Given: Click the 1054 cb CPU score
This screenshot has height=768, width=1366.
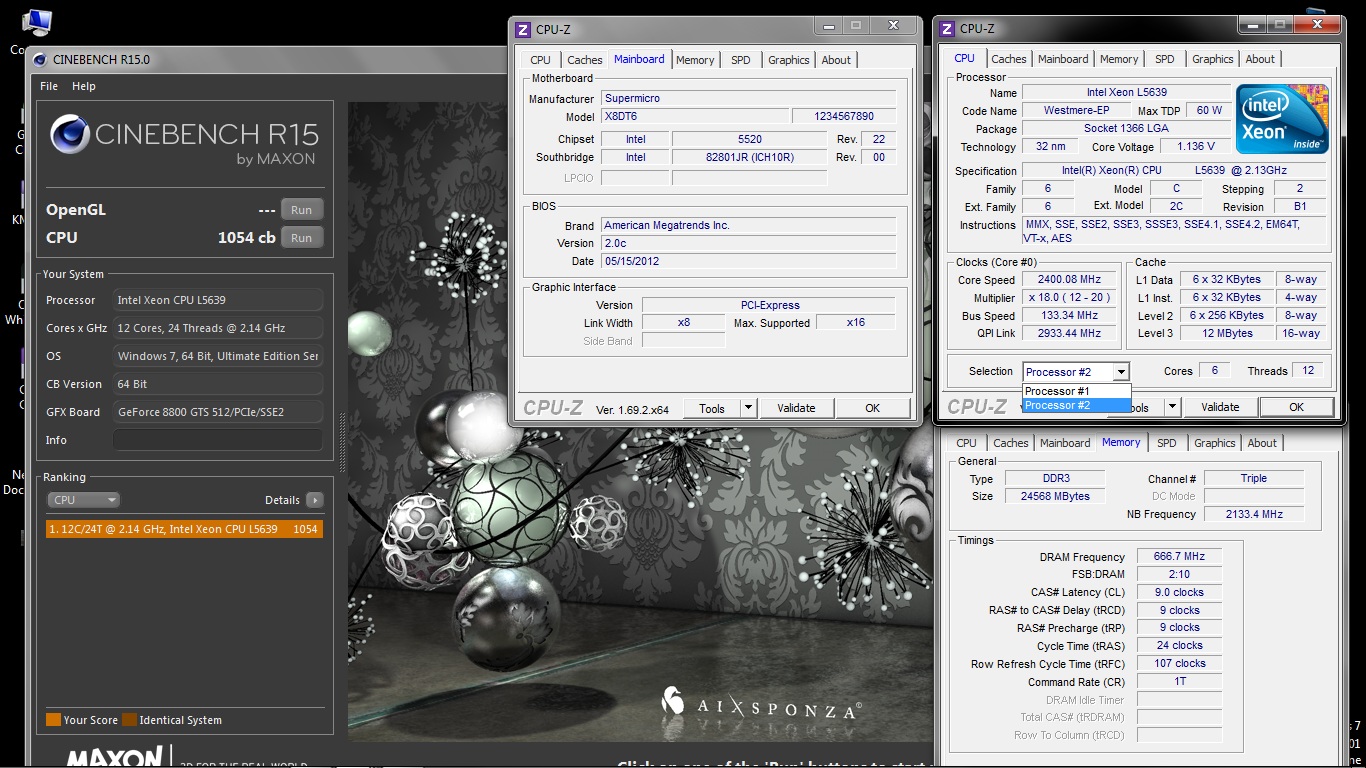Looking at the screenshot, I should coord(246,238).
